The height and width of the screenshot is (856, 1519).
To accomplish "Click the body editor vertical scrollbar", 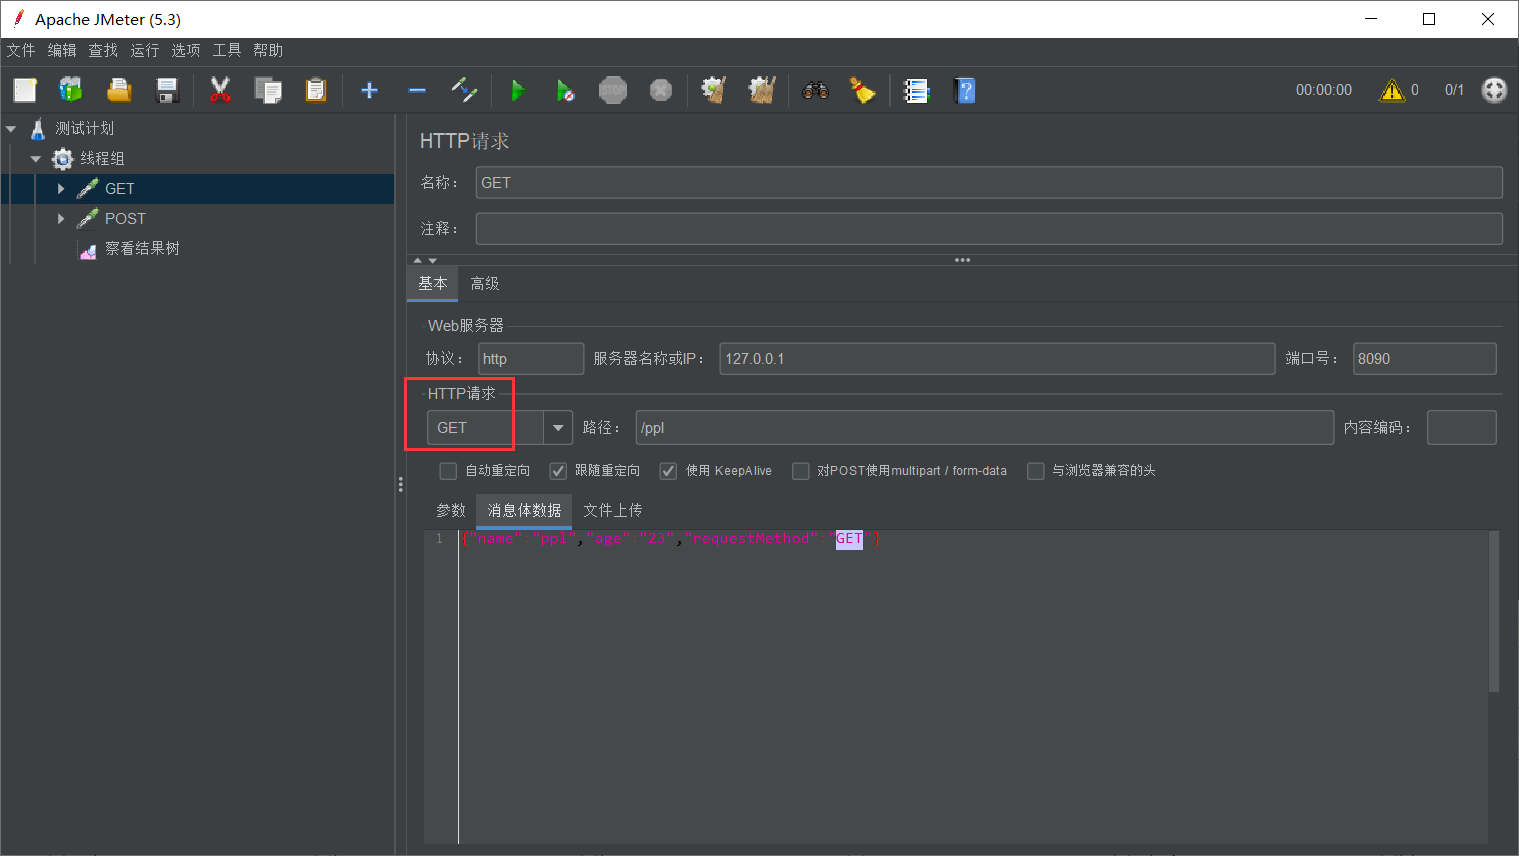I will tap(1494, 612).
